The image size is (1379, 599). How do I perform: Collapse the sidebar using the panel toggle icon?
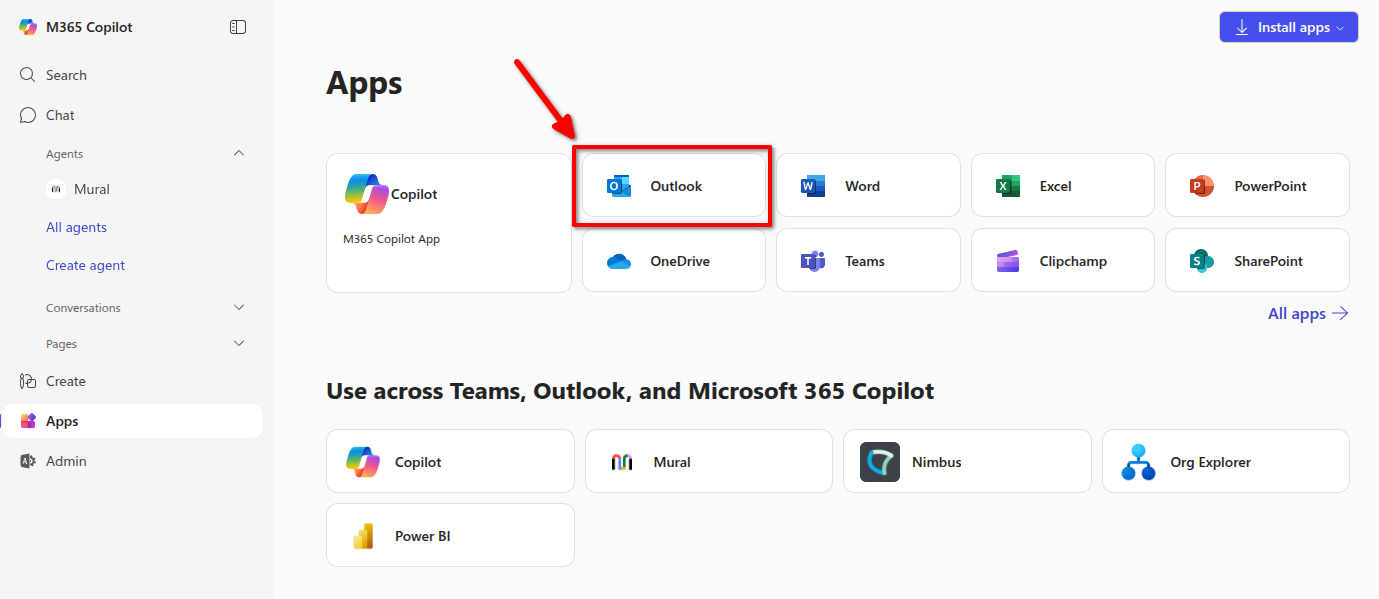tap(238, 27)
